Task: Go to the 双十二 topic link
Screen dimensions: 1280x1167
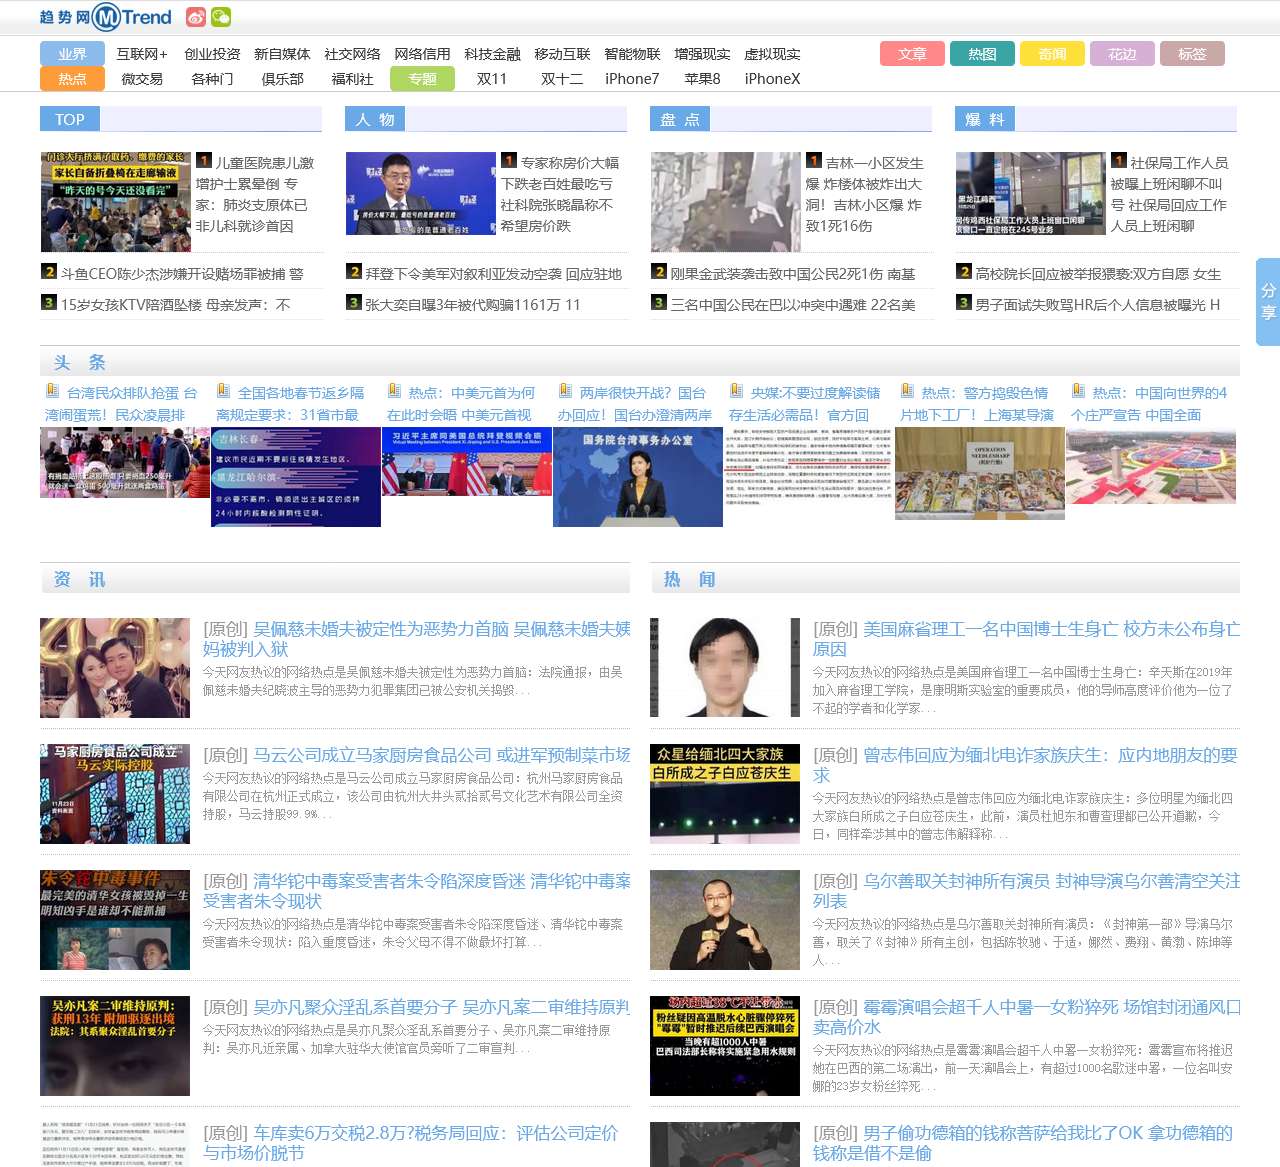Action: click(x=562, y=79)
